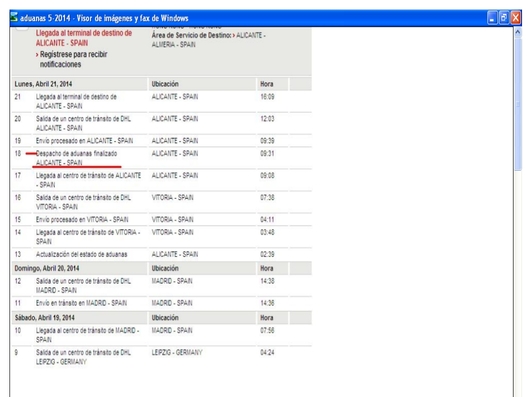Click event number 21 in the list

tap(18, 97)
